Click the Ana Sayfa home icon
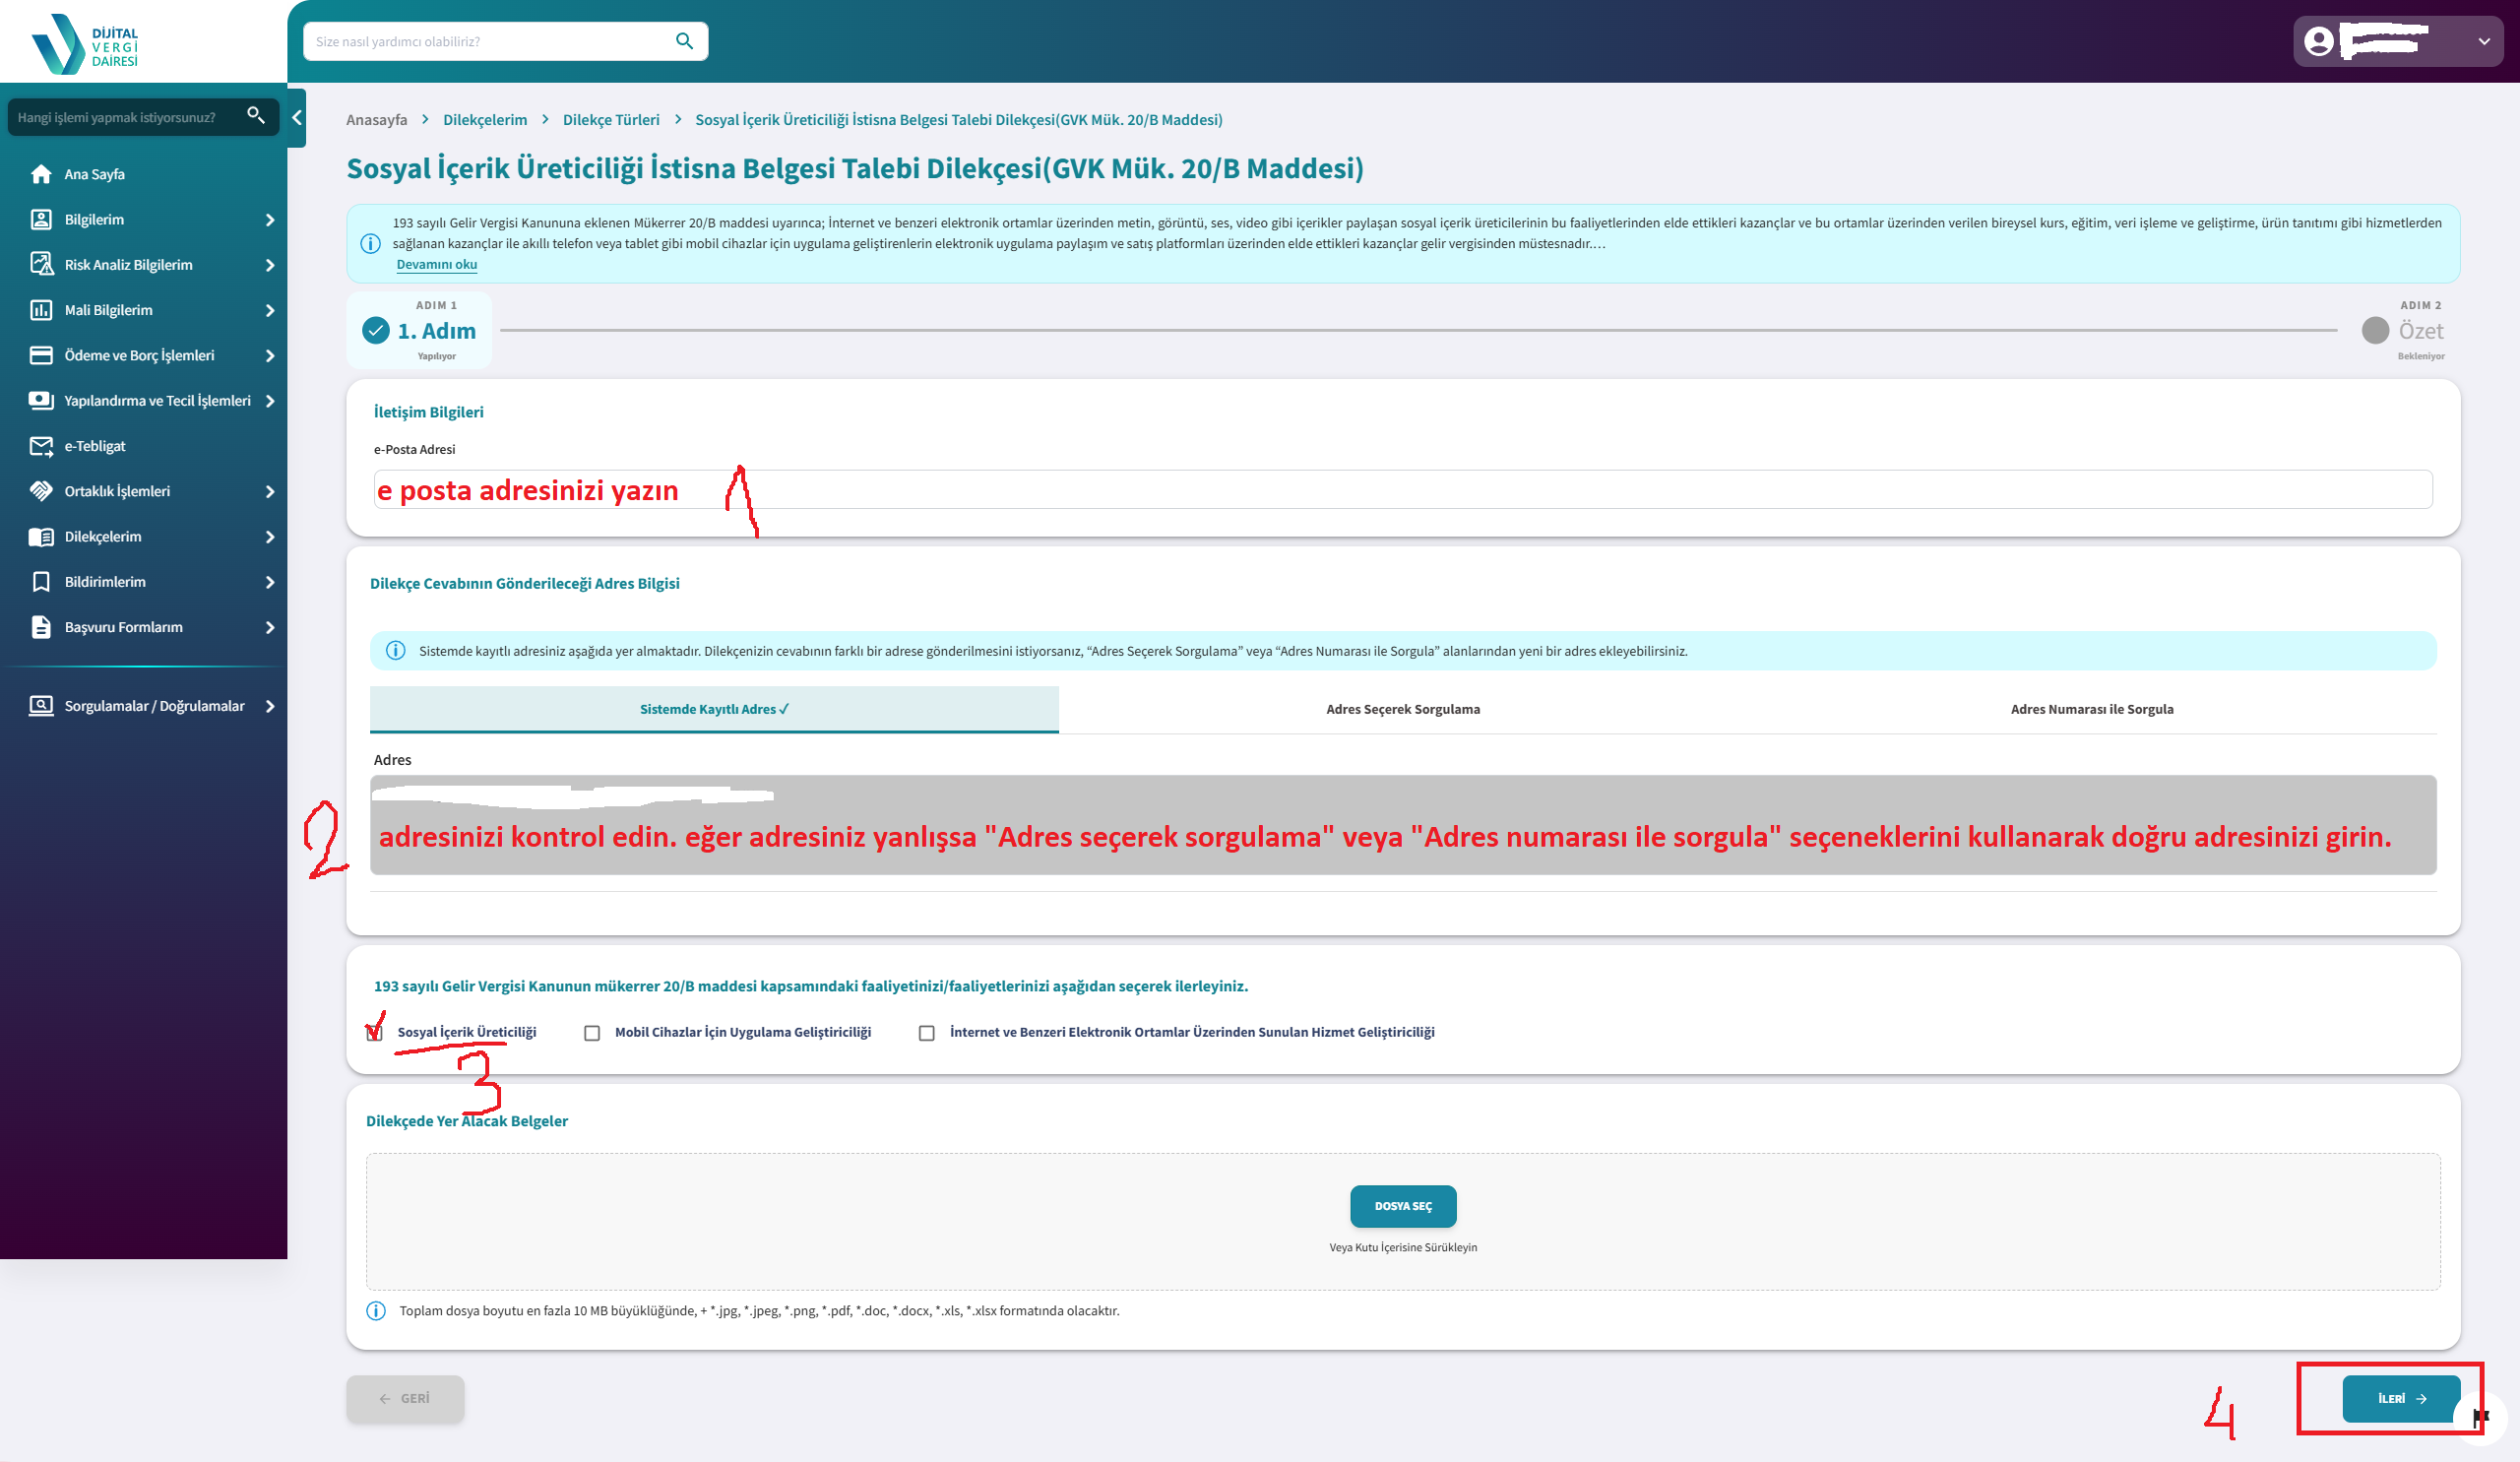 pyautogui.click(x=41, y=174)
